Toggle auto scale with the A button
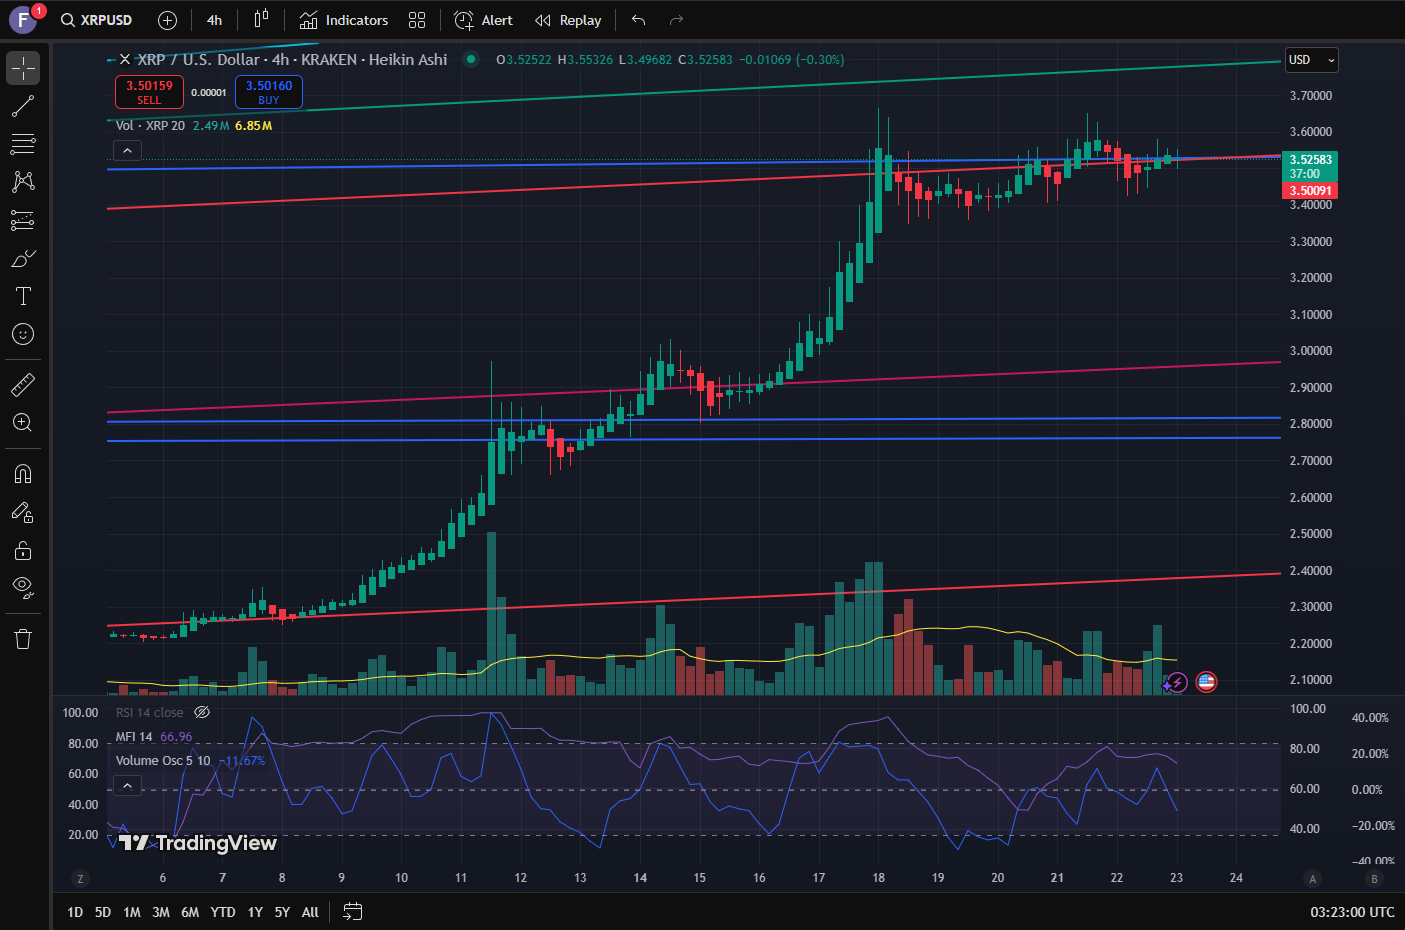 pos(1313,879)
